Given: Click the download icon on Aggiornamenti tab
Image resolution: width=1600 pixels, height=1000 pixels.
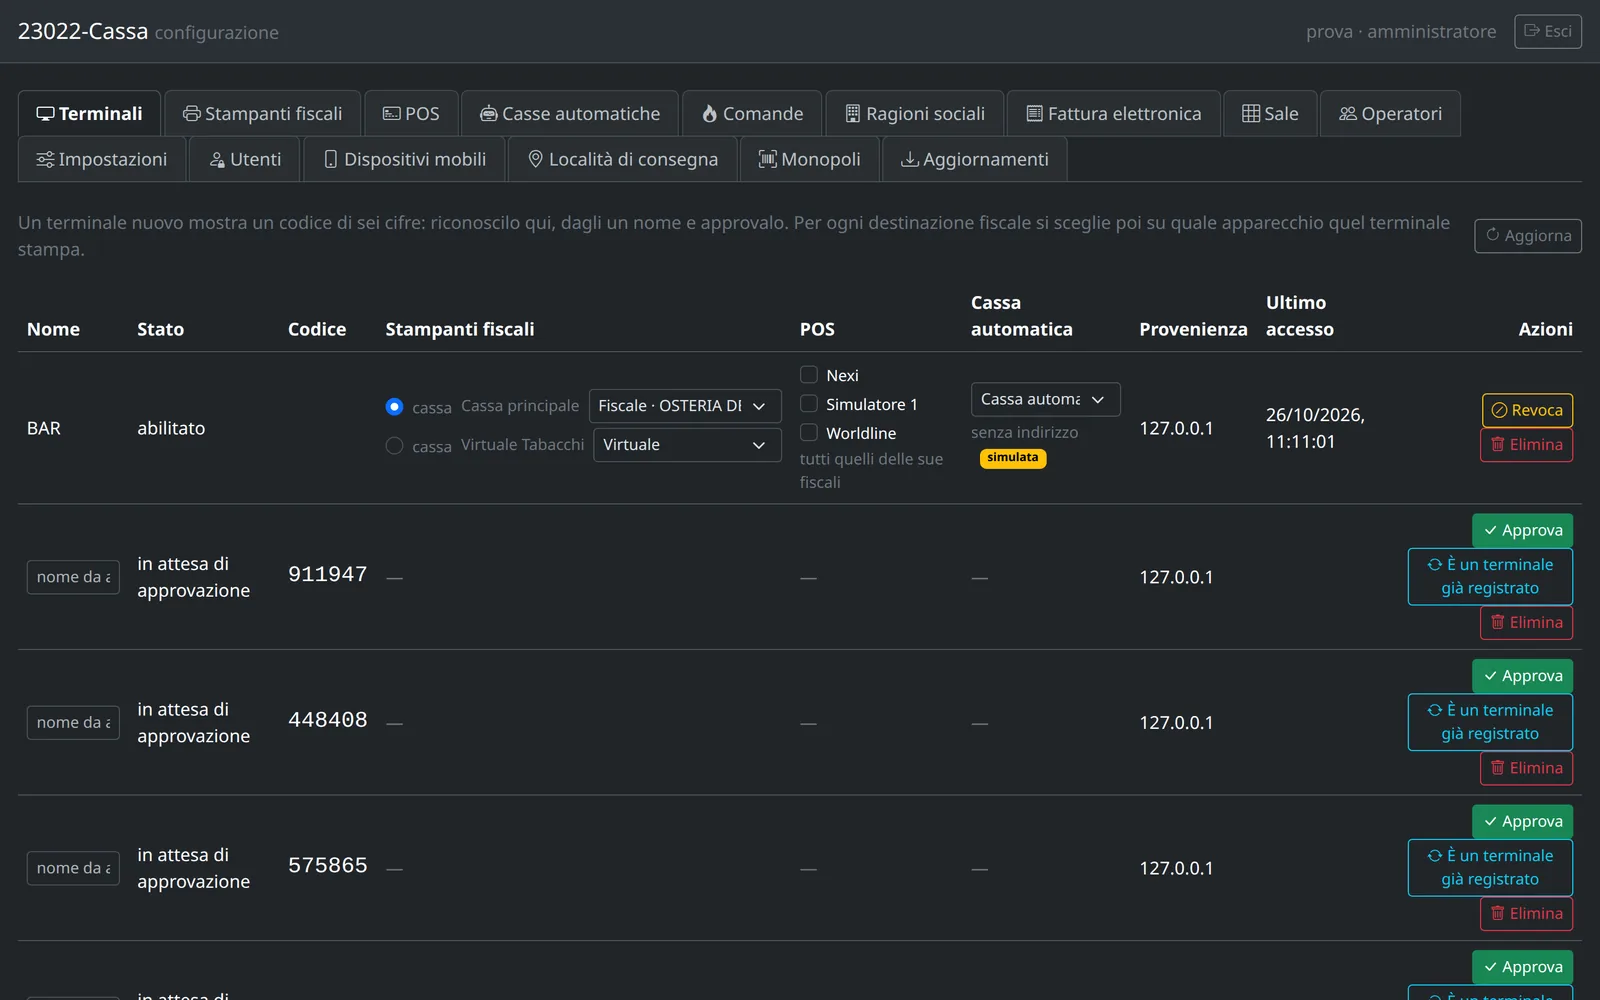Looking at the screenshot, I should (910, 159).
